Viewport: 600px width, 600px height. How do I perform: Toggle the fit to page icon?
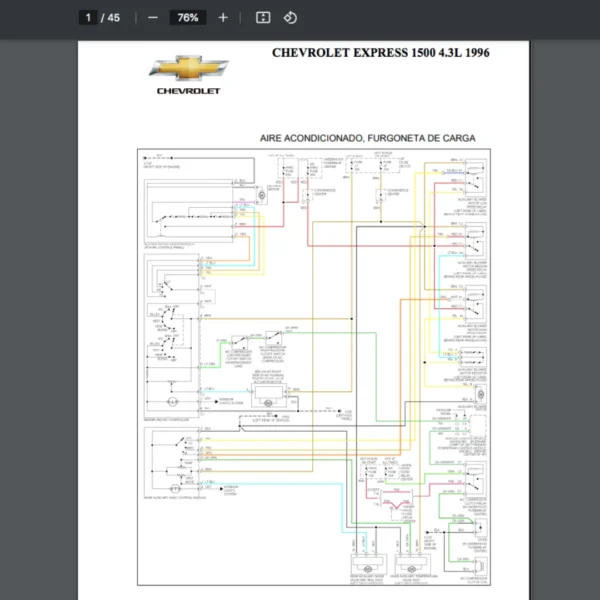(263, 18)
